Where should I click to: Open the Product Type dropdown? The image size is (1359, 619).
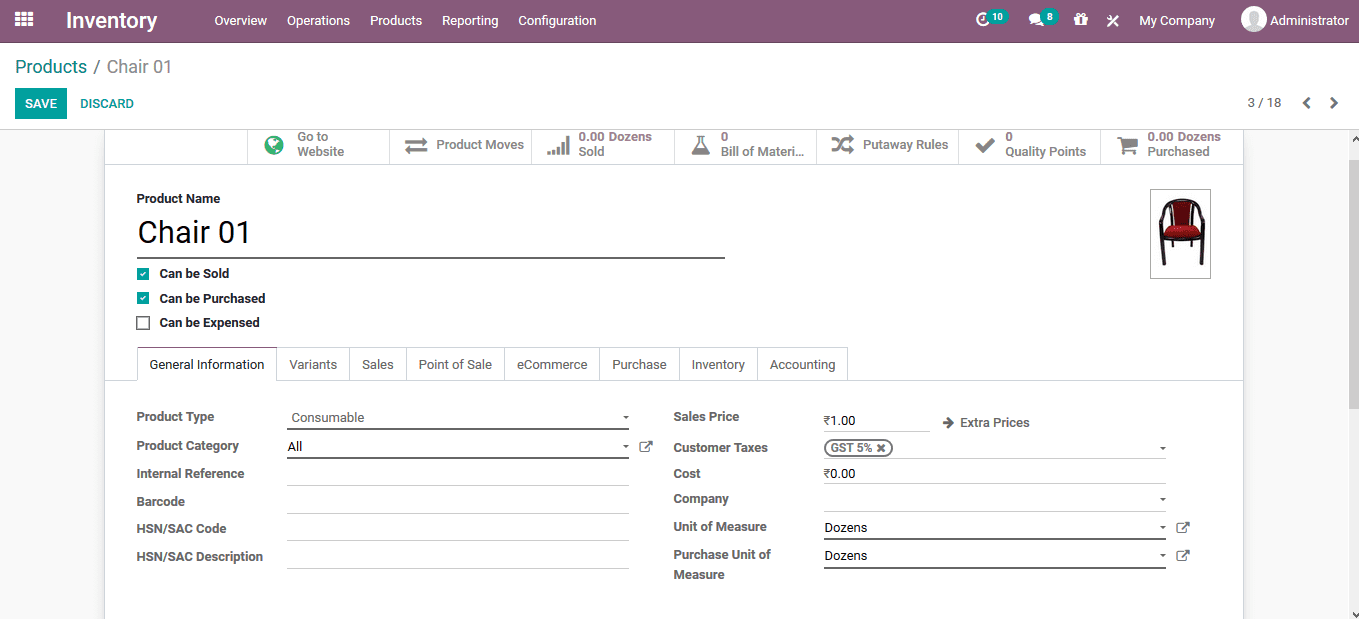pos(625,417)
